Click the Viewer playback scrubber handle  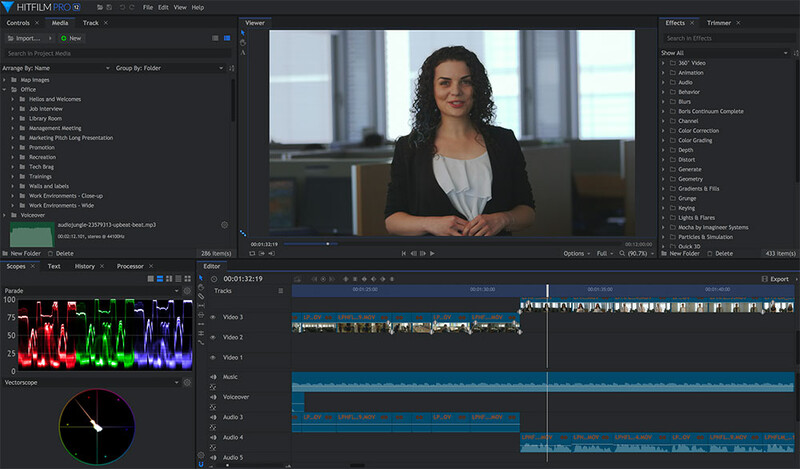pyautogui.click(x=328, y=244)
